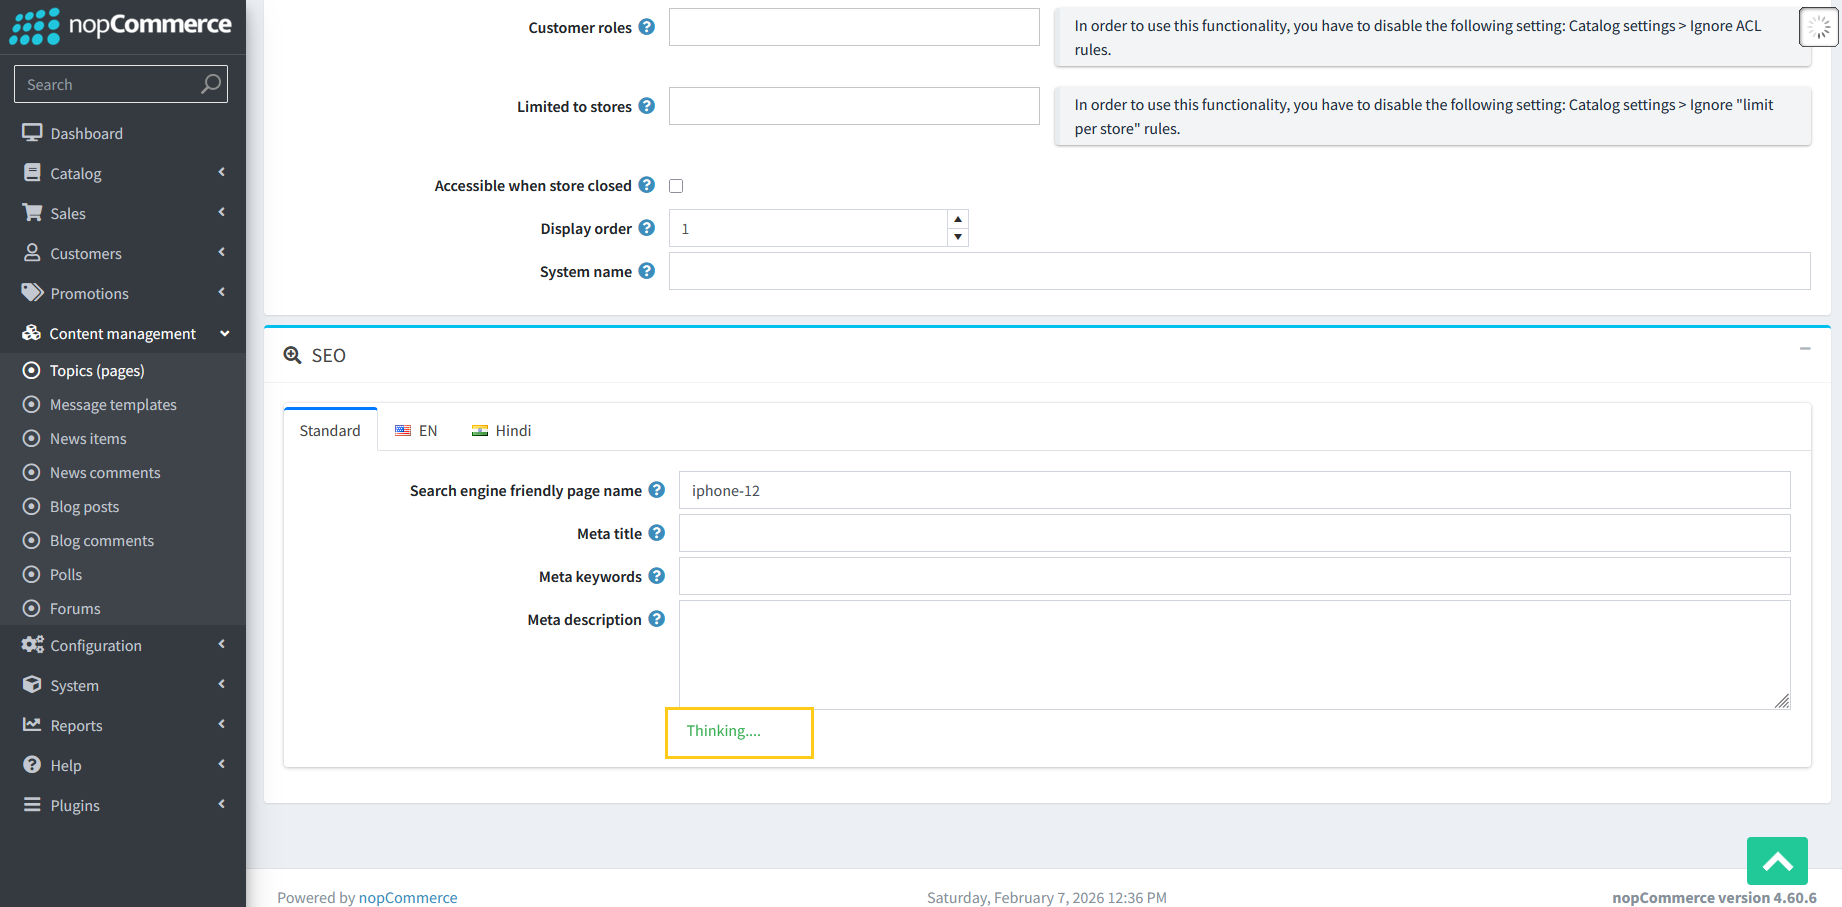
Task: Click the scroll-to-top arrow button
Action: point(1777,861)
